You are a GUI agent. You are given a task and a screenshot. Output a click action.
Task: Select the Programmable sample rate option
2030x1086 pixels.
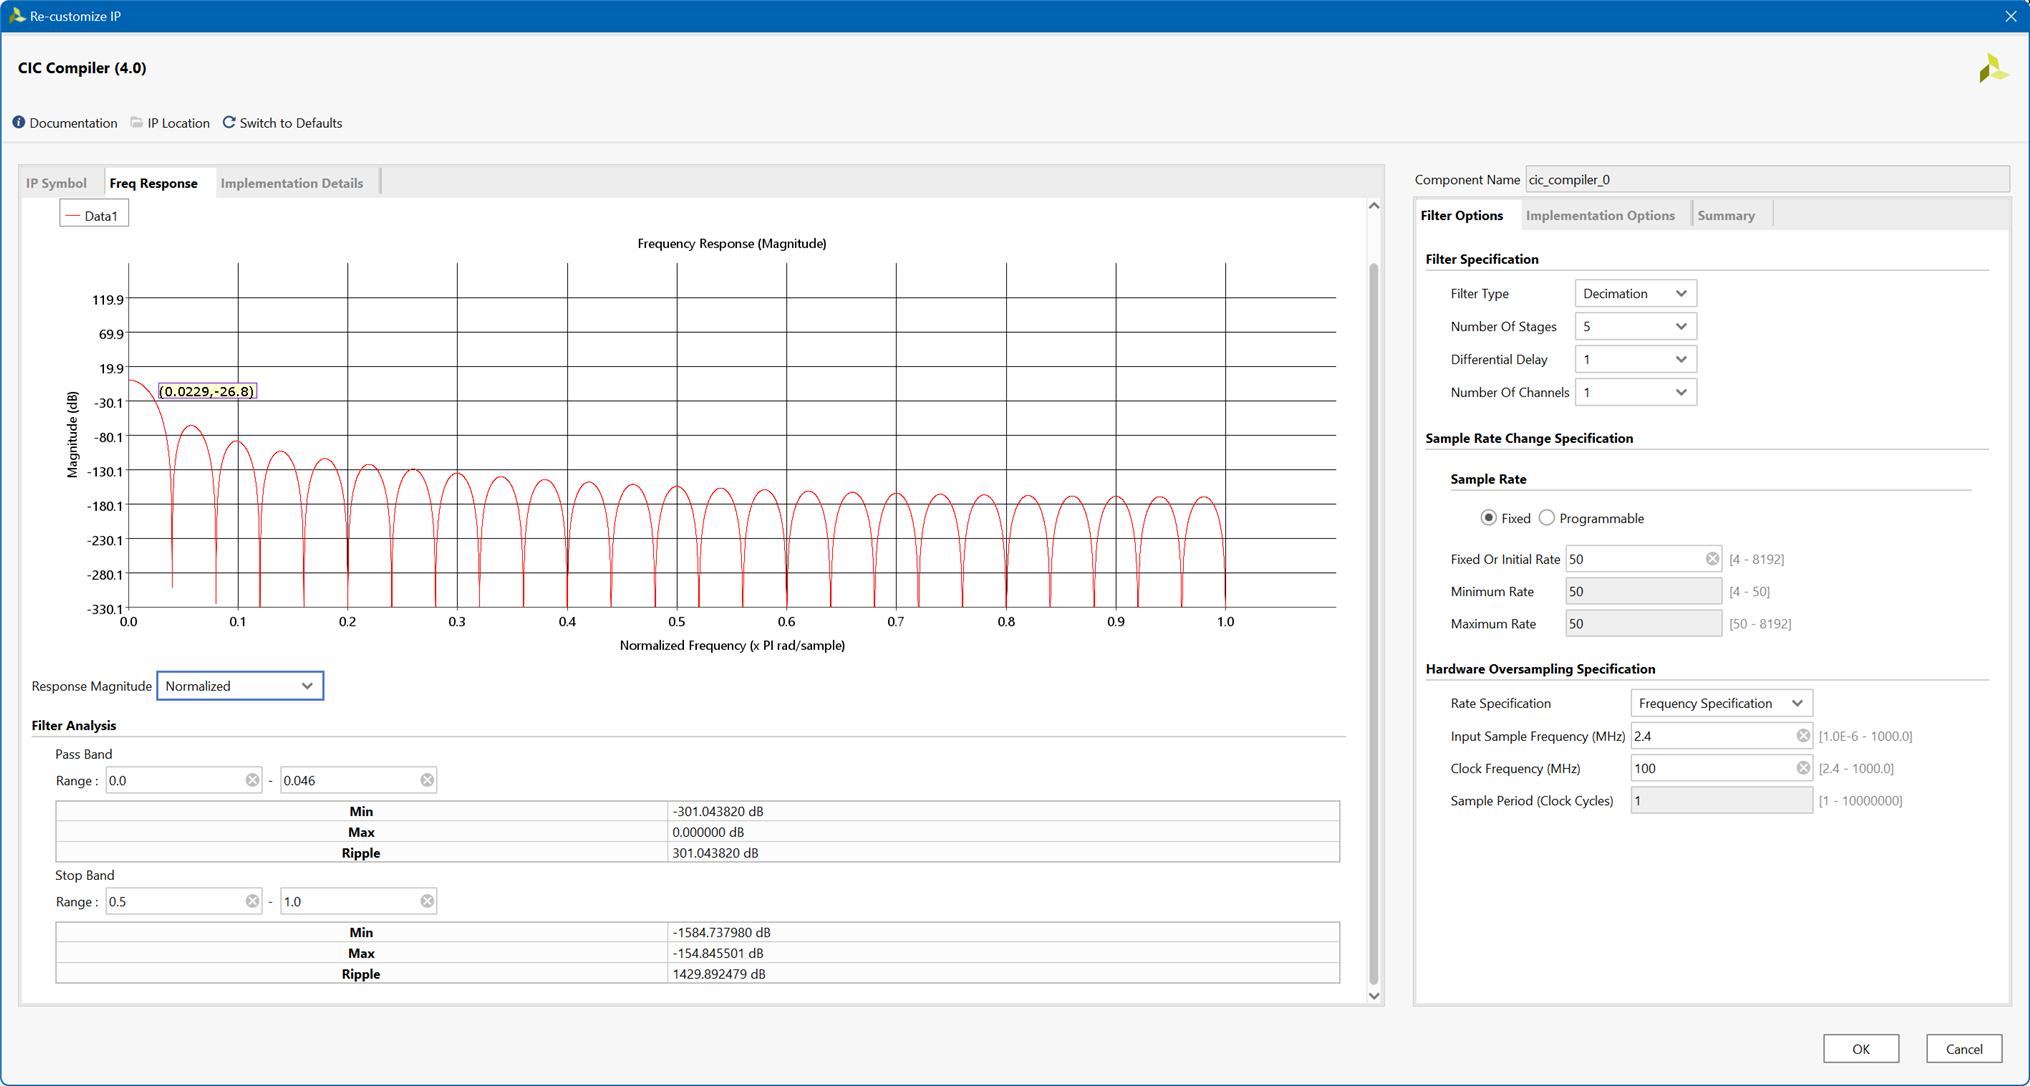click(1547, 518)
